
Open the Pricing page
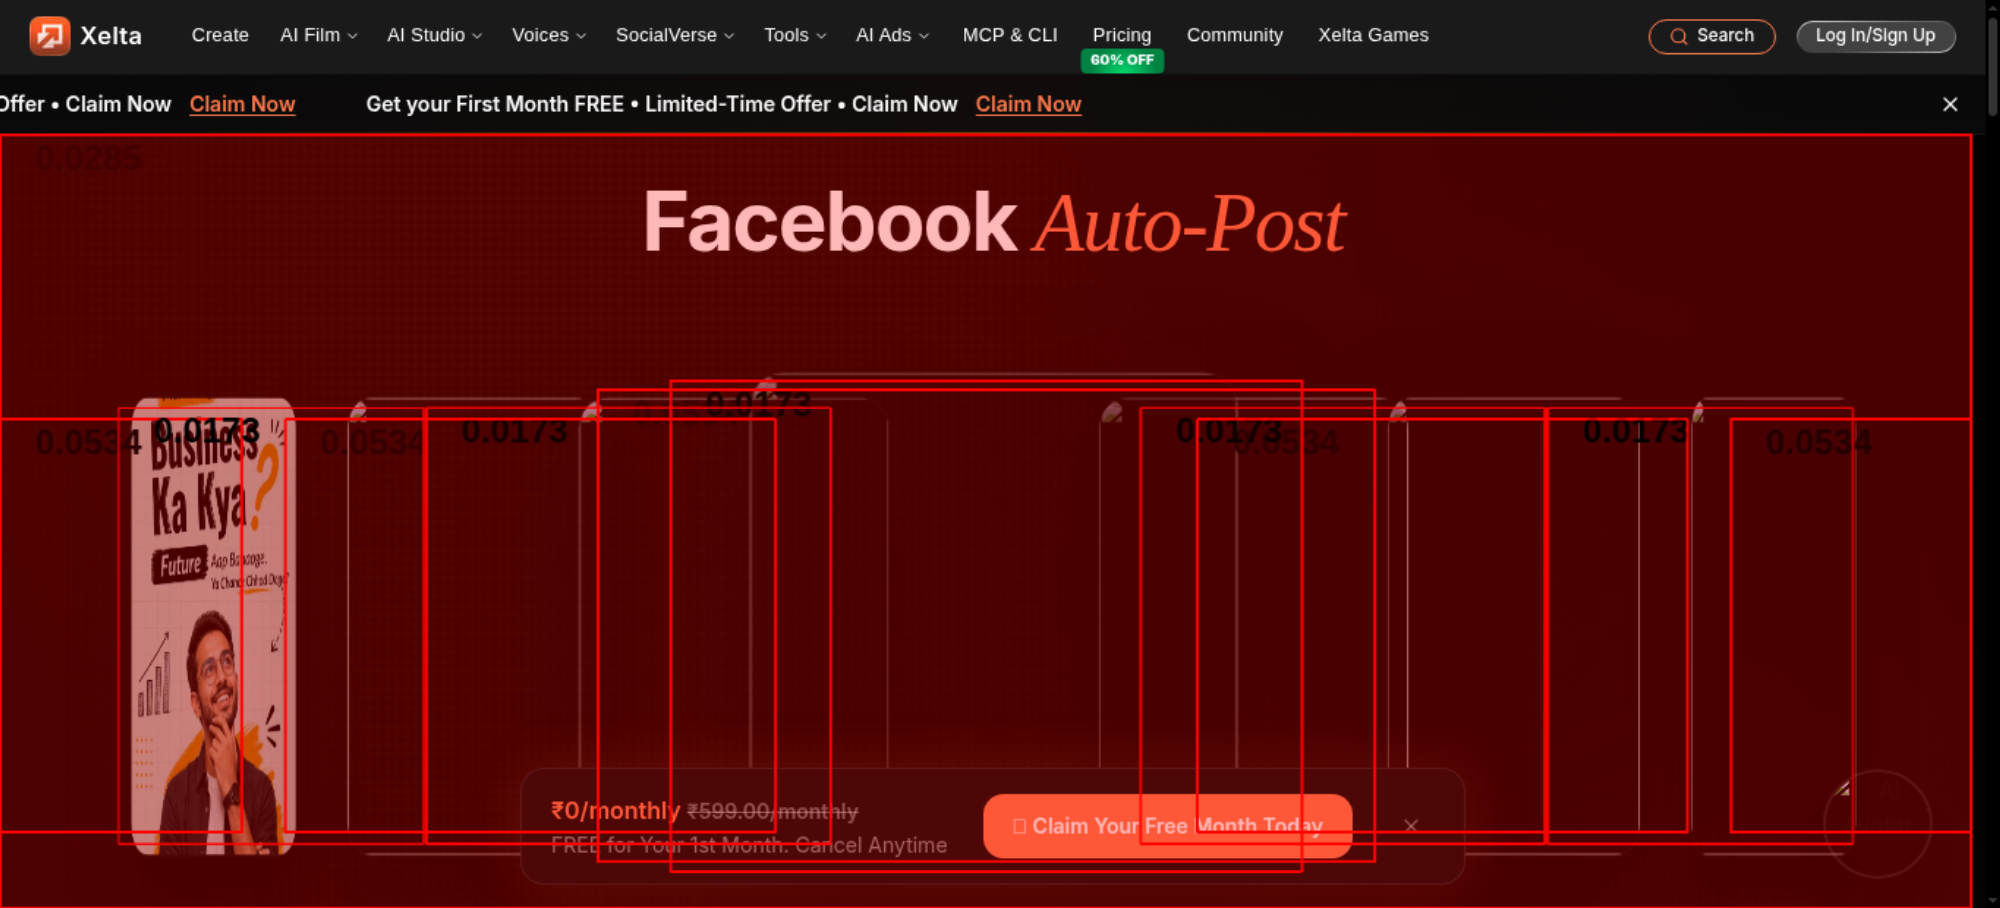[x=1122, y=35]
